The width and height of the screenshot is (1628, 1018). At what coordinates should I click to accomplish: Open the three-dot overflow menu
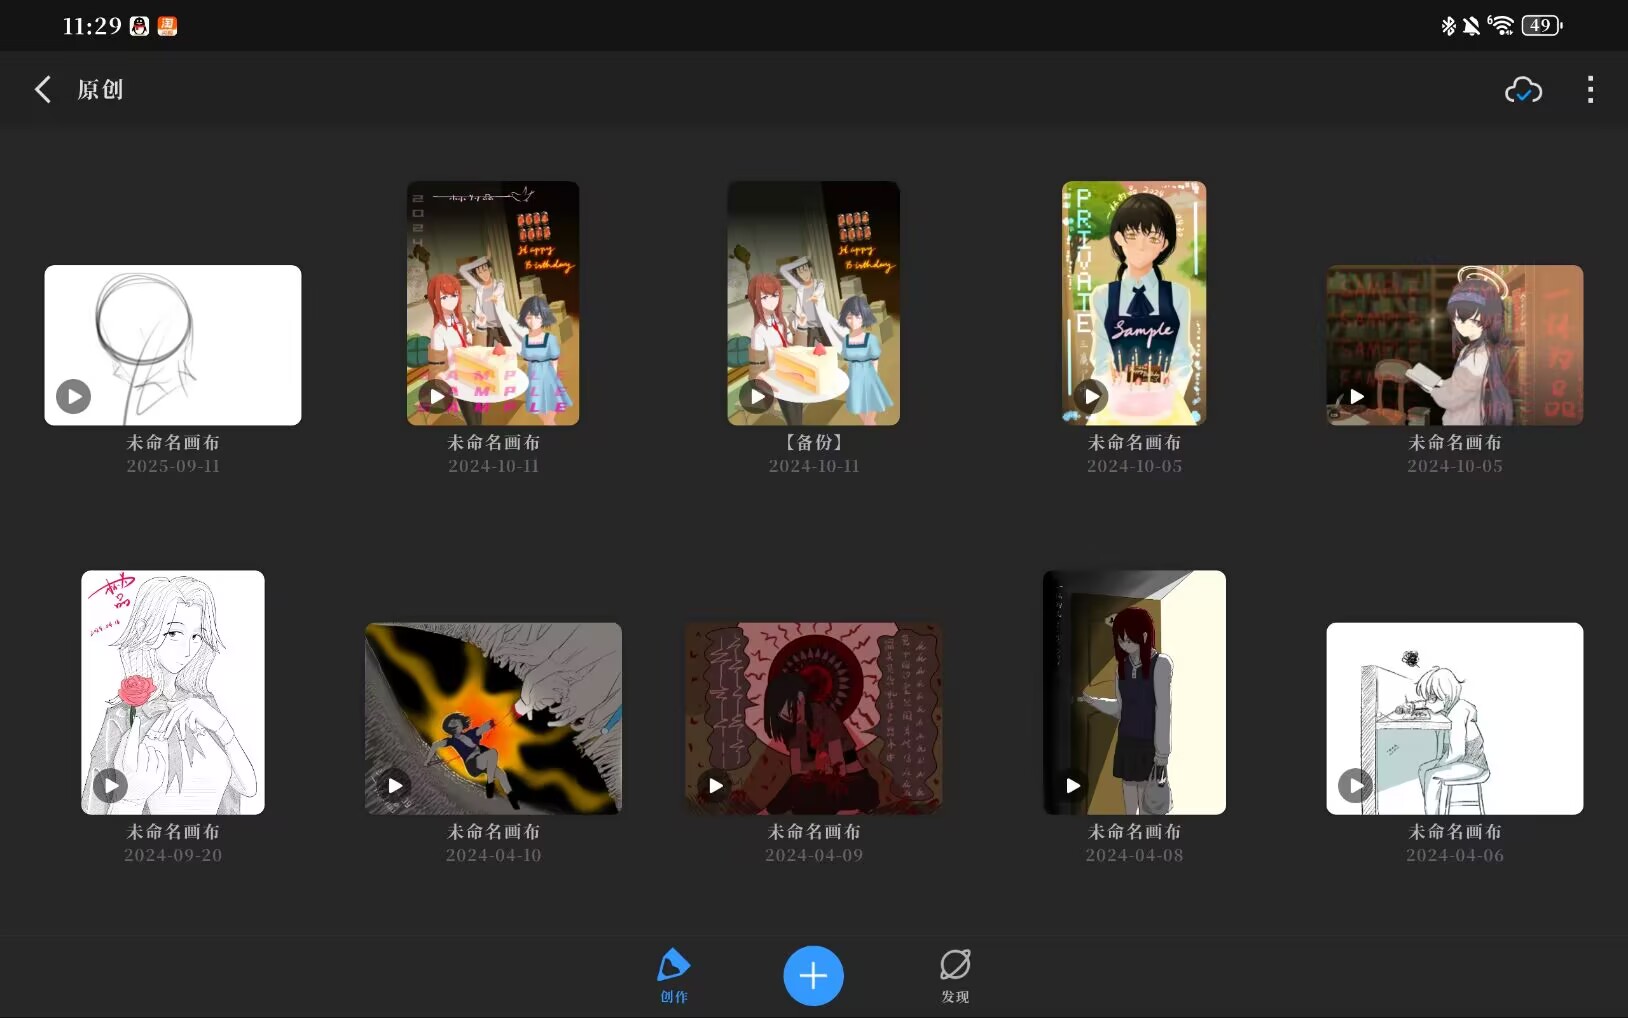pos(1590,89)
